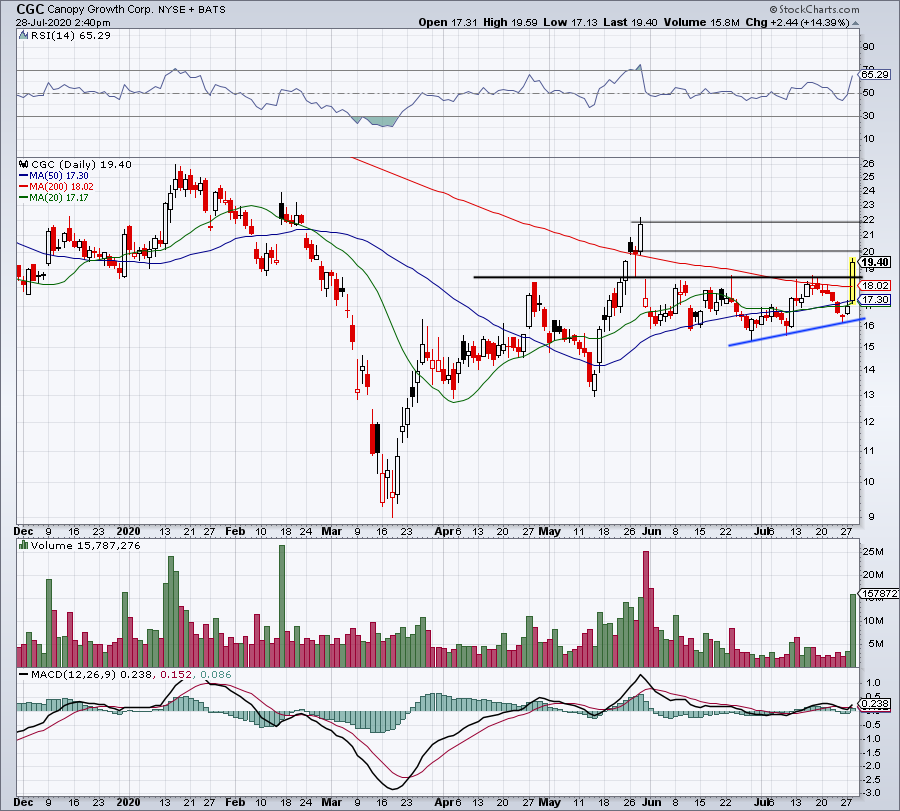900x811 pixels.
Task: Click the up arrow next to Chg percentage
Action: pos(855,23)
